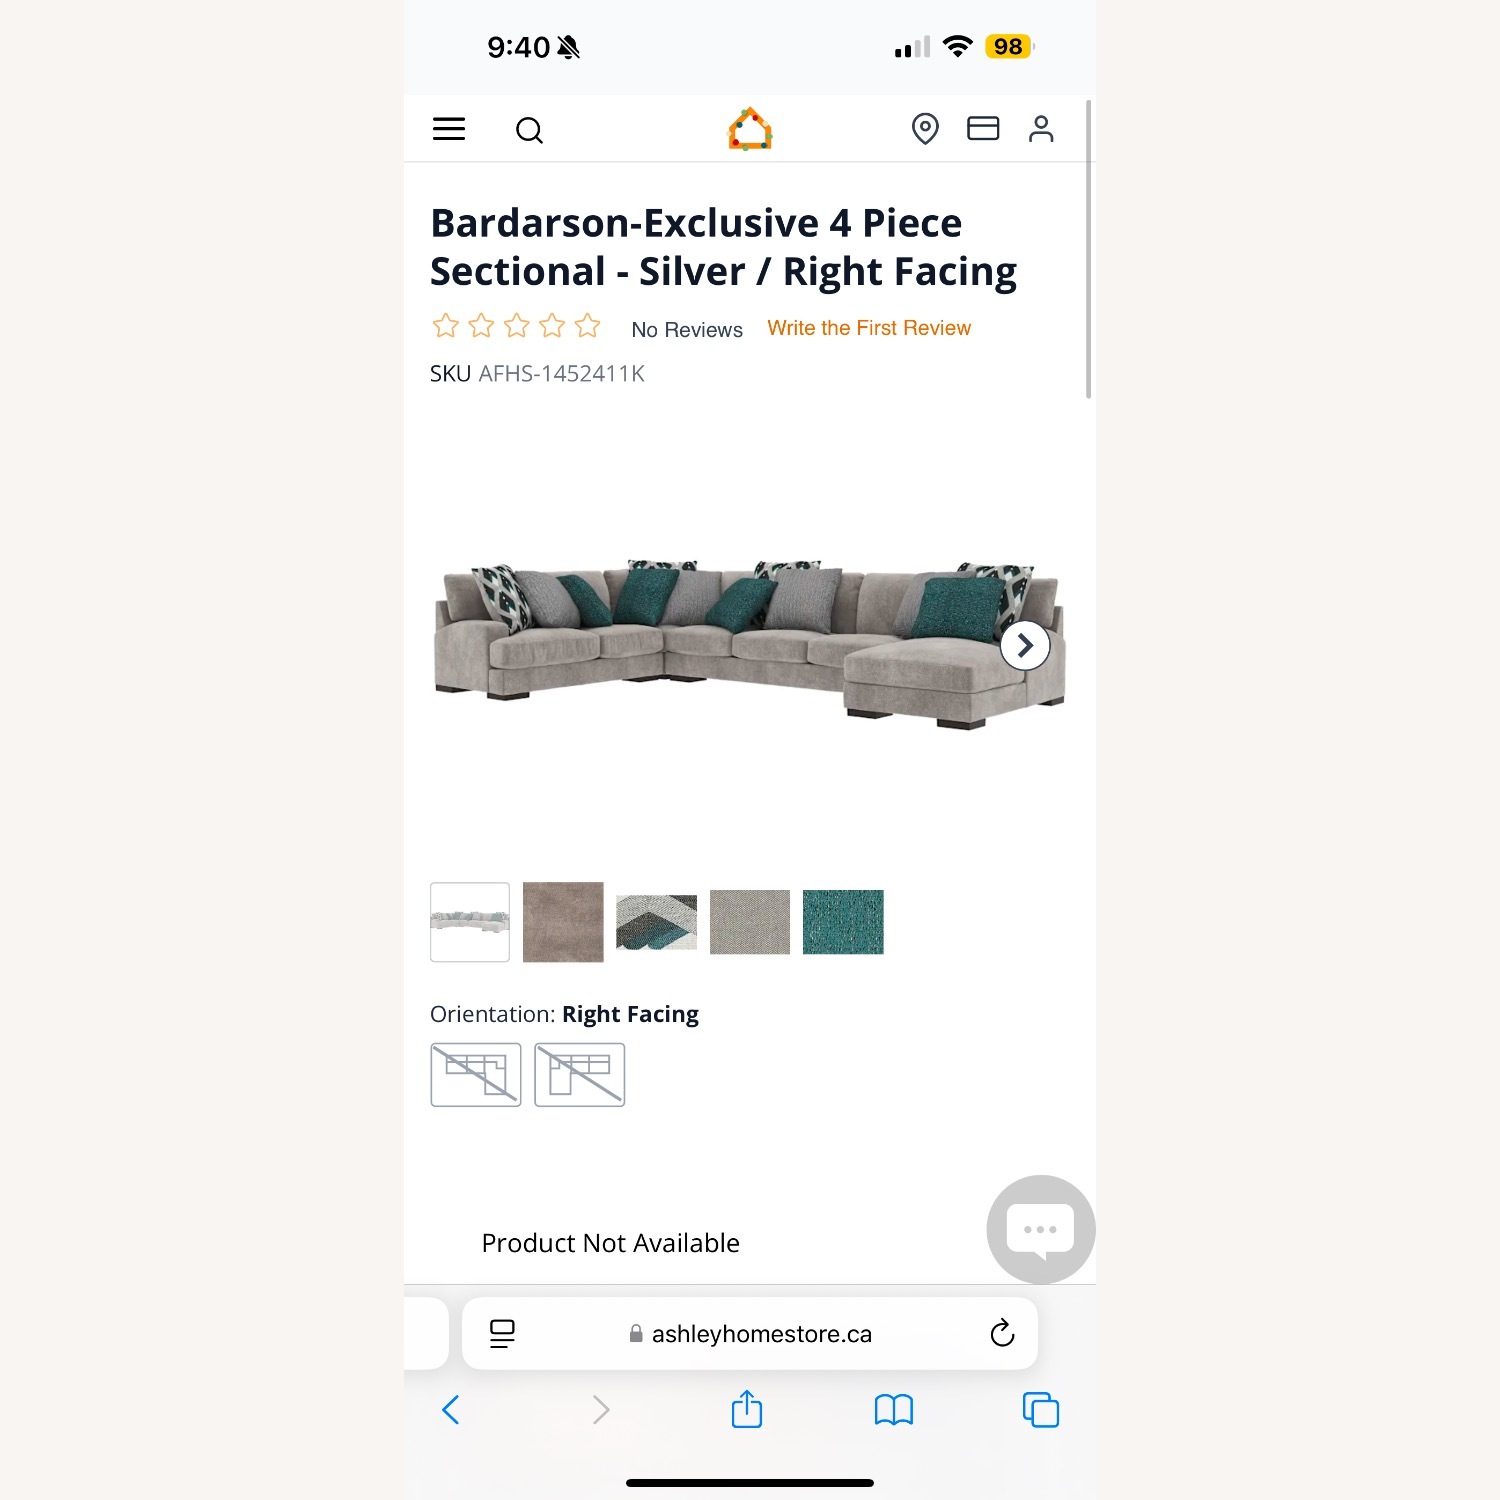Screen dimensions: 1500x1500
Task: Tap the ashleyhomestore.ca address field
Action: (750, 1333)
